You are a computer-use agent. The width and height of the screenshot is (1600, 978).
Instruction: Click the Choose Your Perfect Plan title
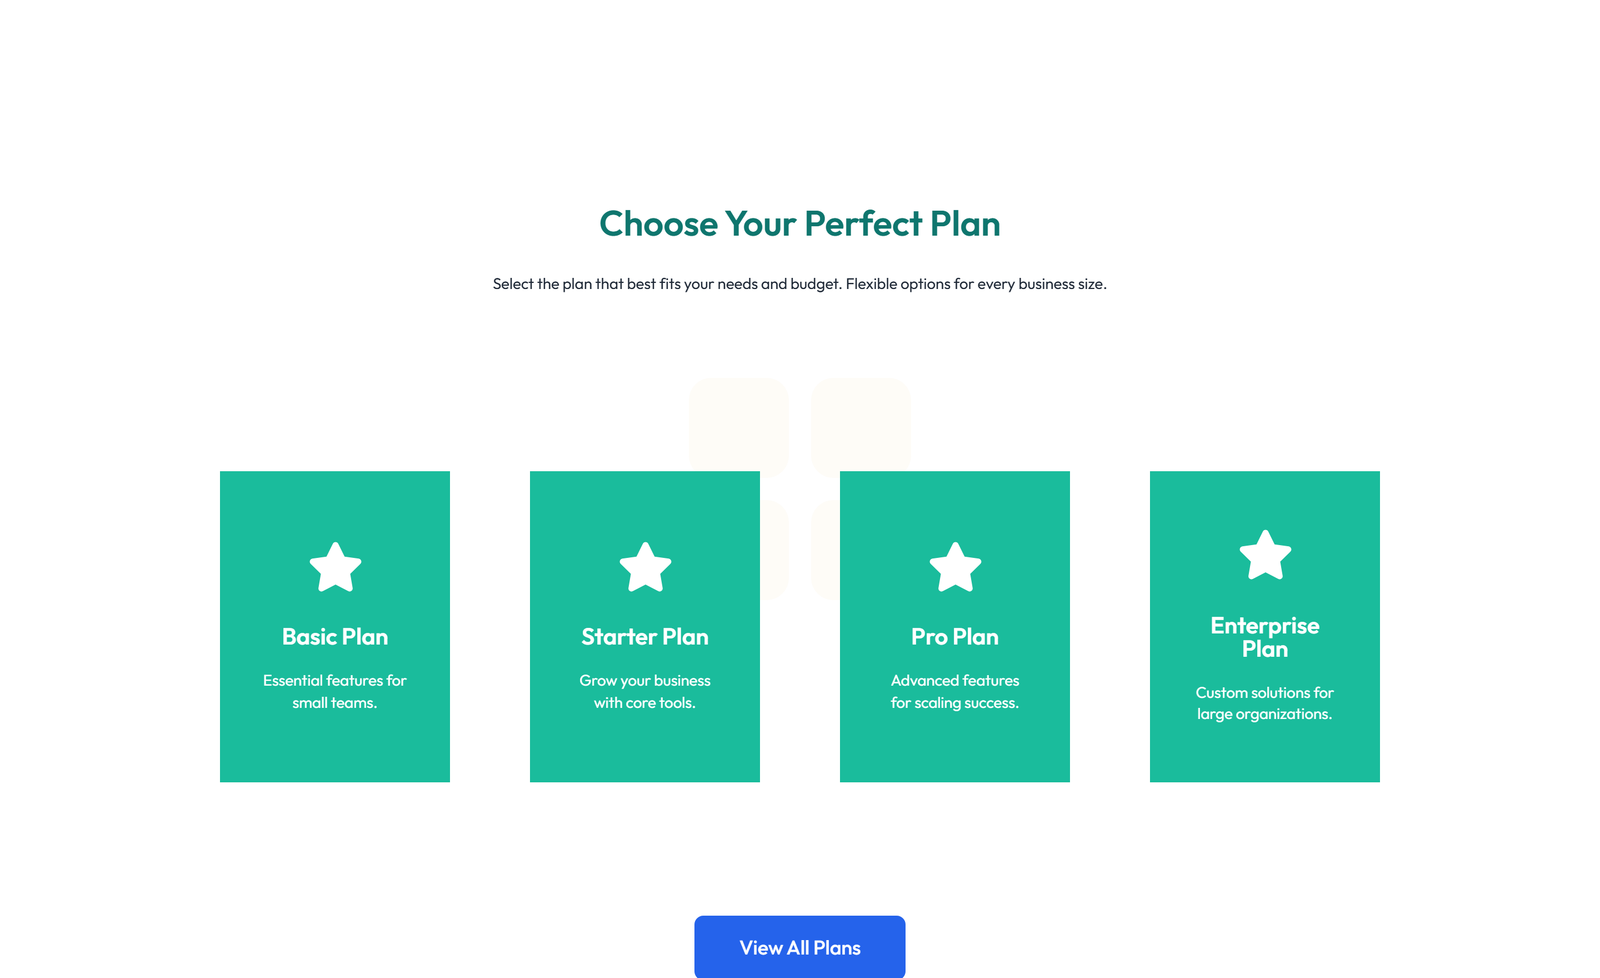(800, 224)
